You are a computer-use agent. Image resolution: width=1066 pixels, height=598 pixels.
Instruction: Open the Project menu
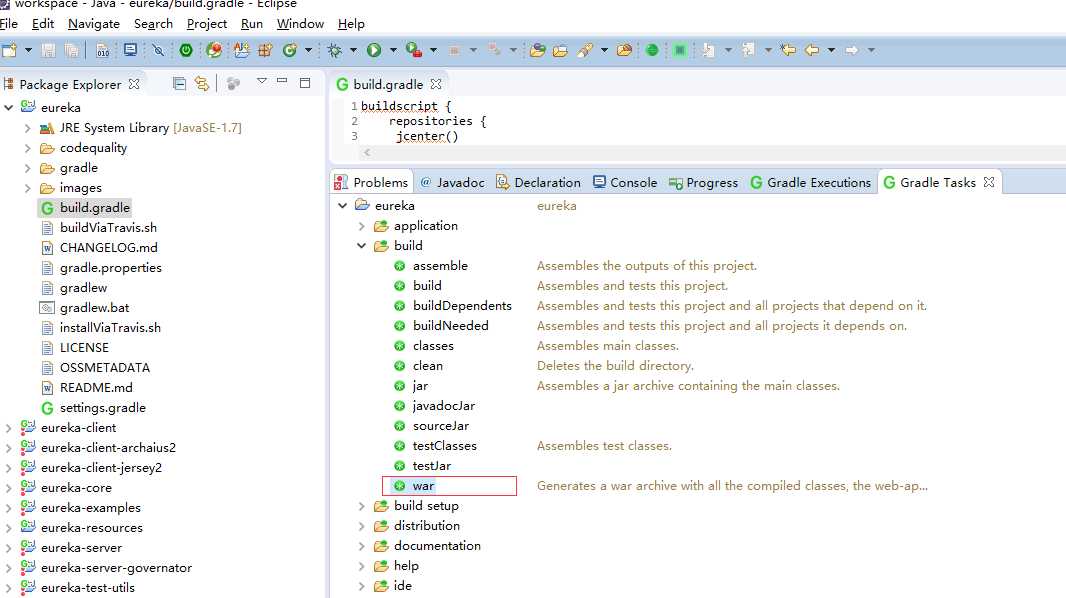pyautogui.click(x=207, y=24)
